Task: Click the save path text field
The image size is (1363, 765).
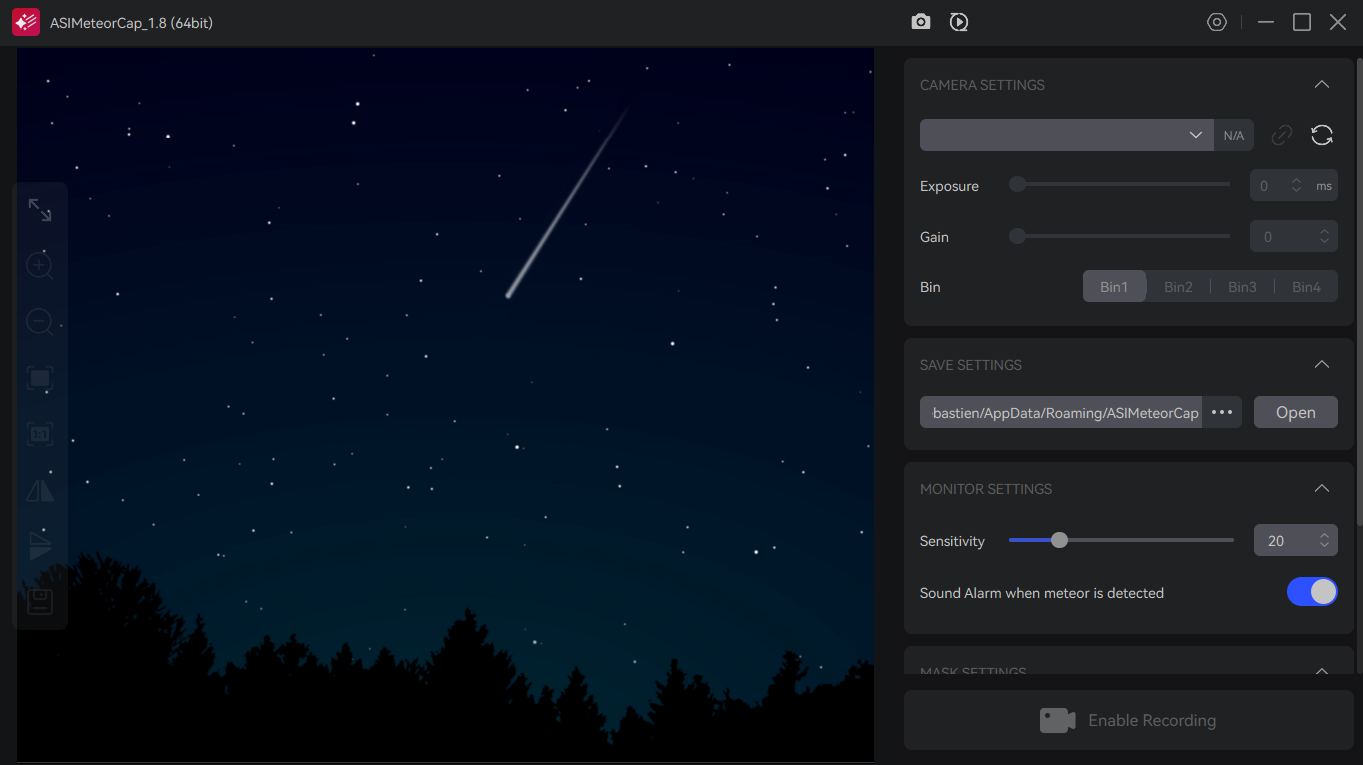Action: 1061,412
